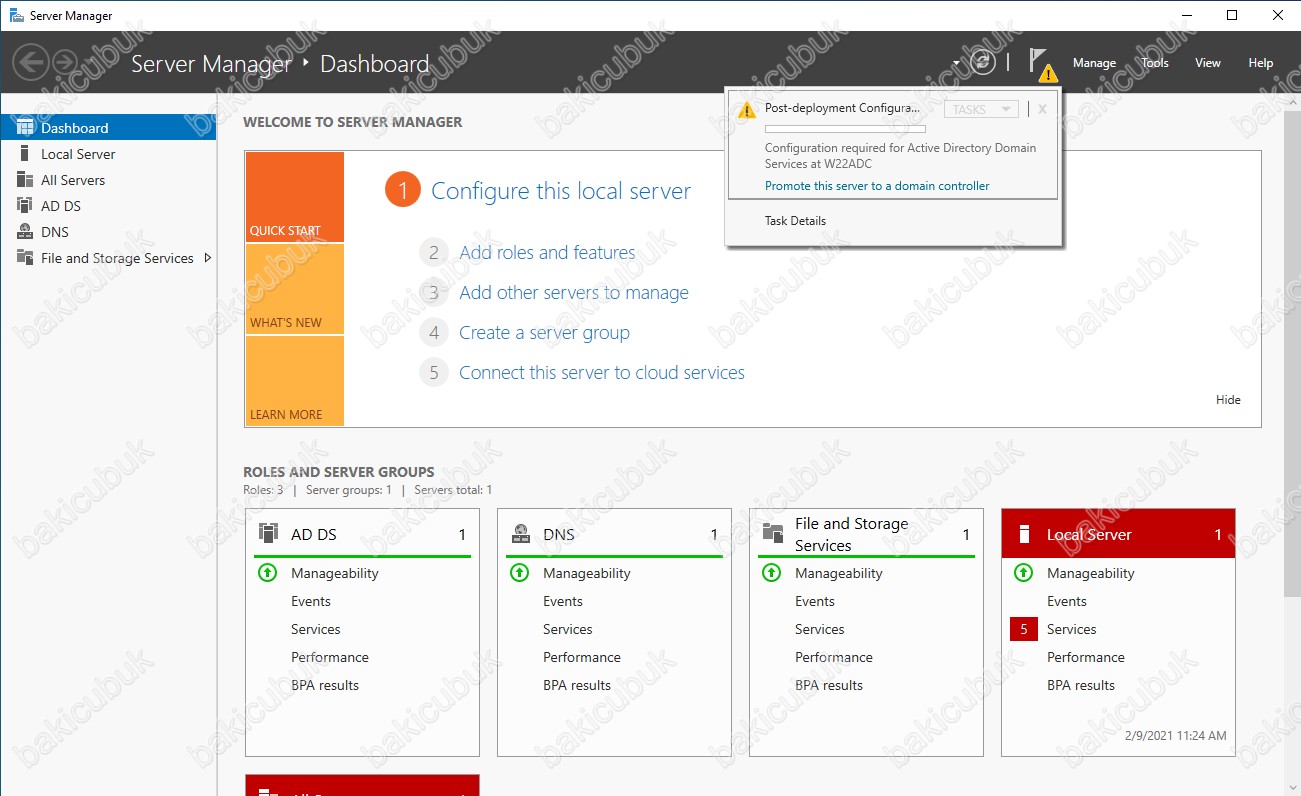Hide the welcome tile
This screenshot has height=796, width=1301.
click(1228, 400)
